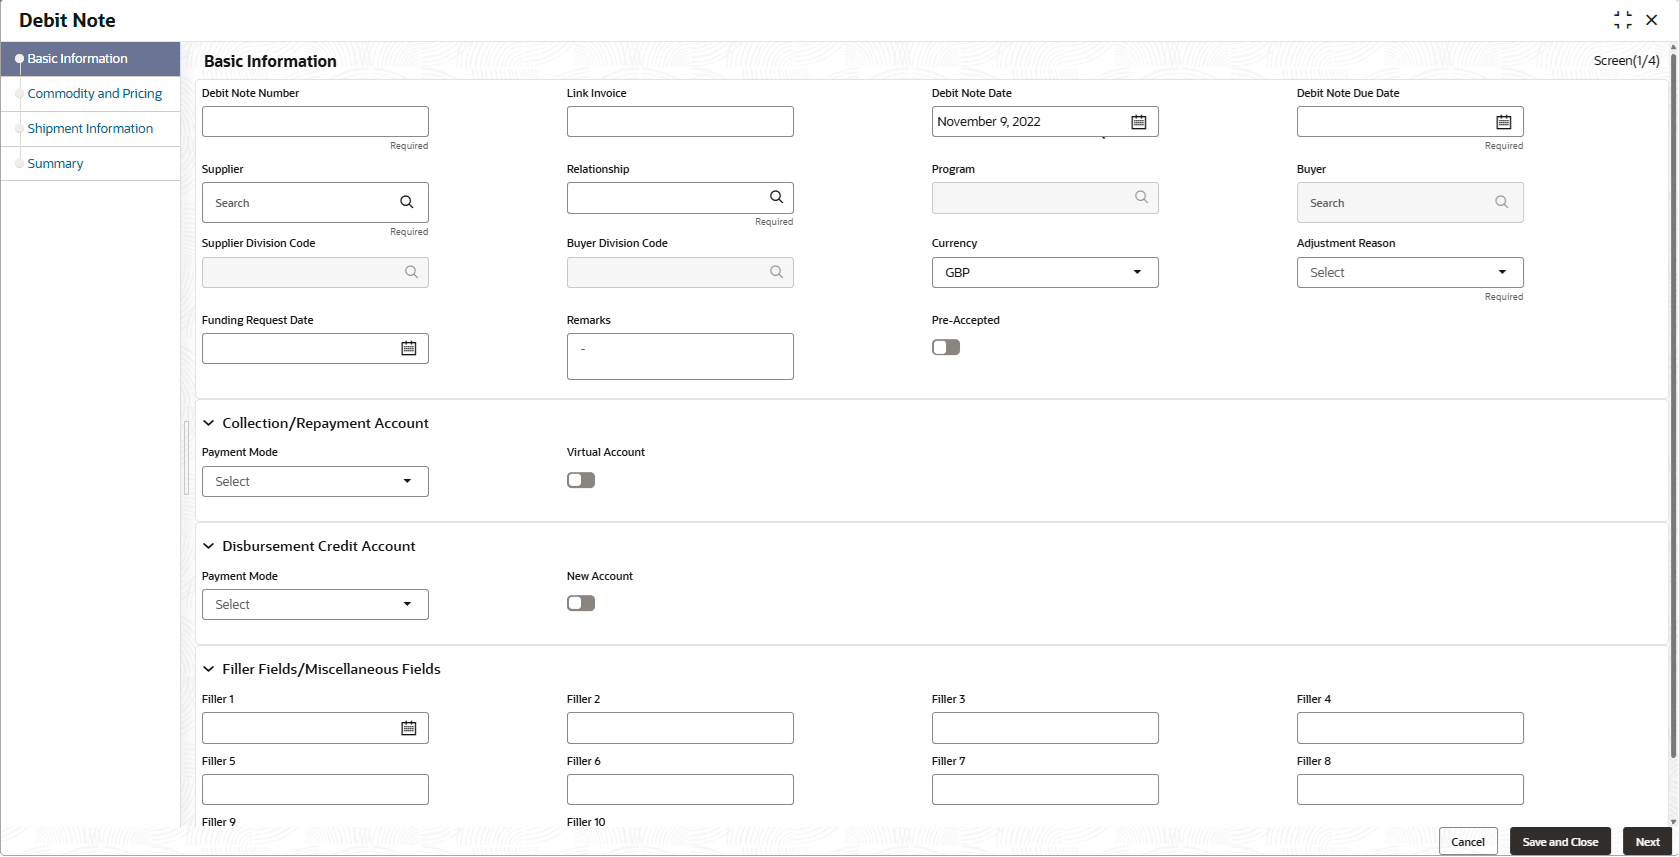Open the Shipment Information step
Viewport: 1679px width, 857px height.
[90, 129]
